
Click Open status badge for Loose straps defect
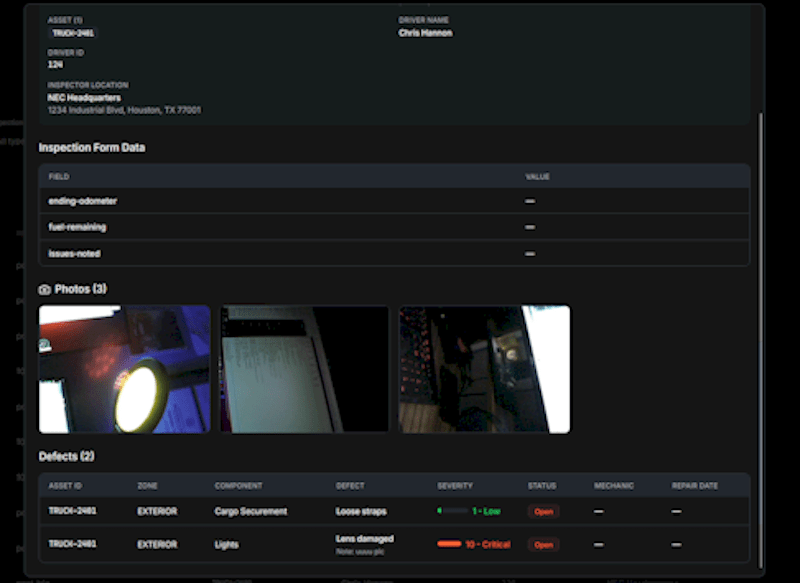click(x=543, y=511)
